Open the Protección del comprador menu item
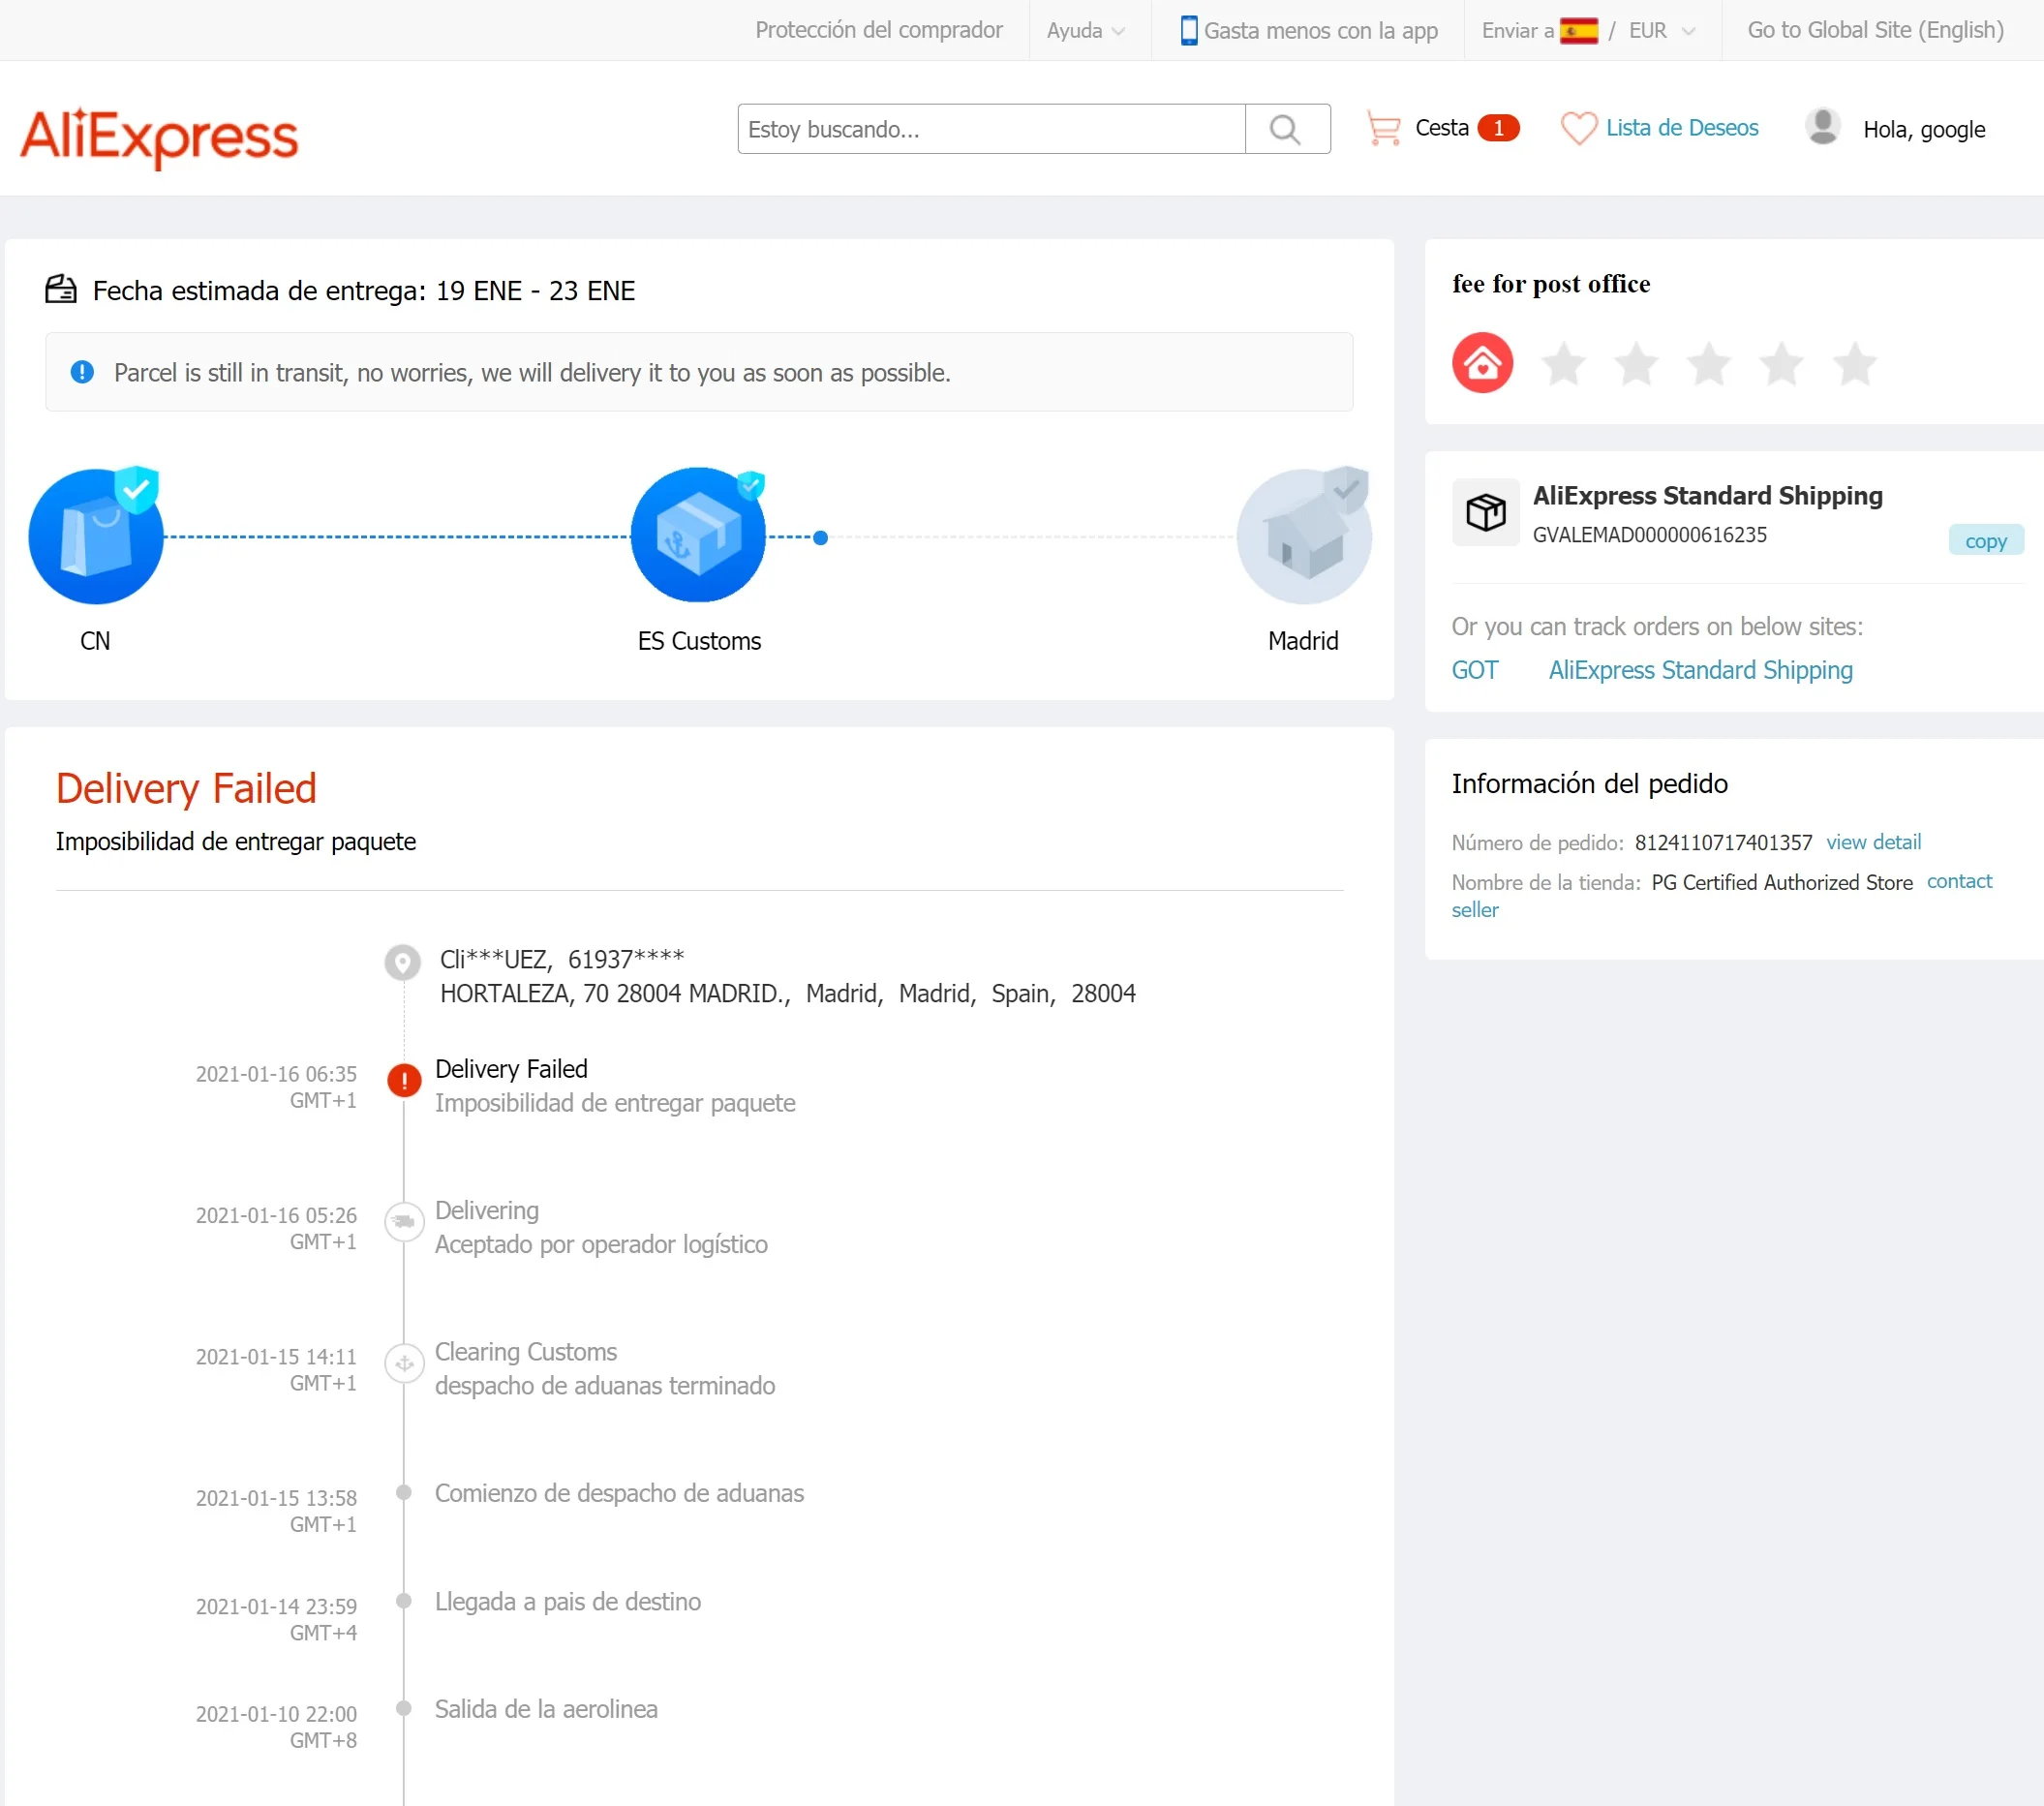Viewport: 2044px width, 1806px height. [878, 31]
